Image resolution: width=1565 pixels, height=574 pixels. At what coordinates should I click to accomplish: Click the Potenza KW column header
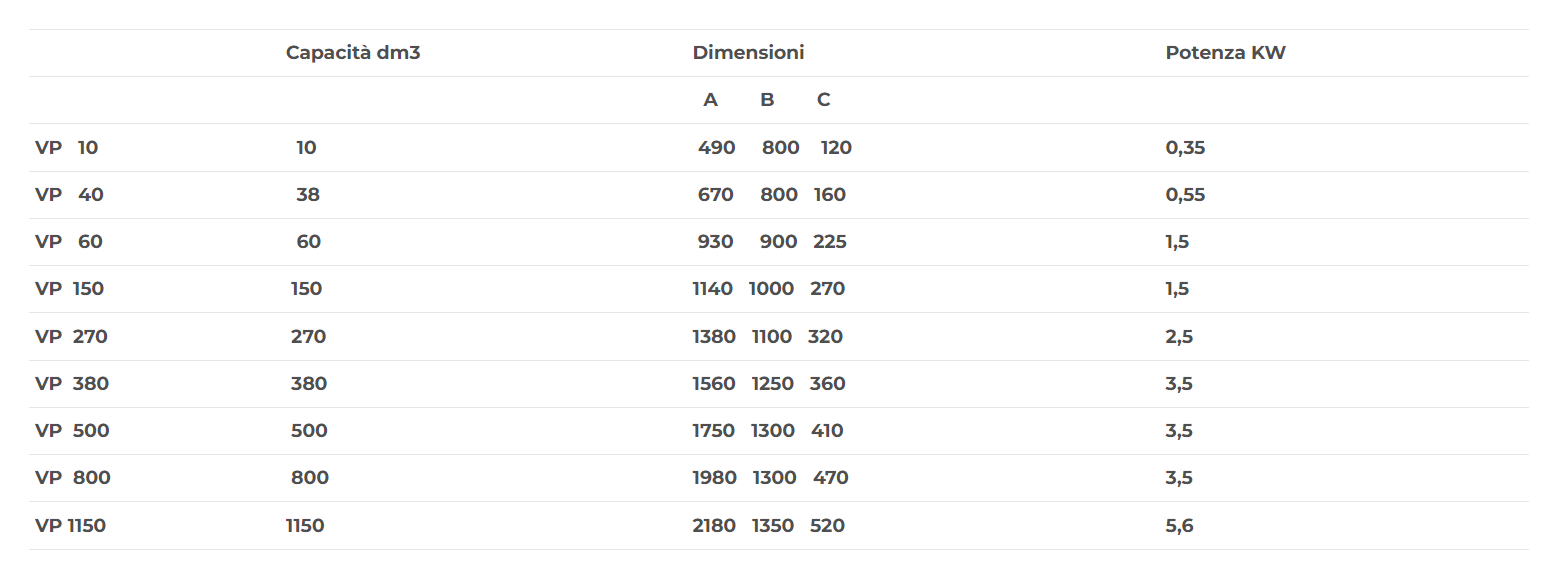1225,53
